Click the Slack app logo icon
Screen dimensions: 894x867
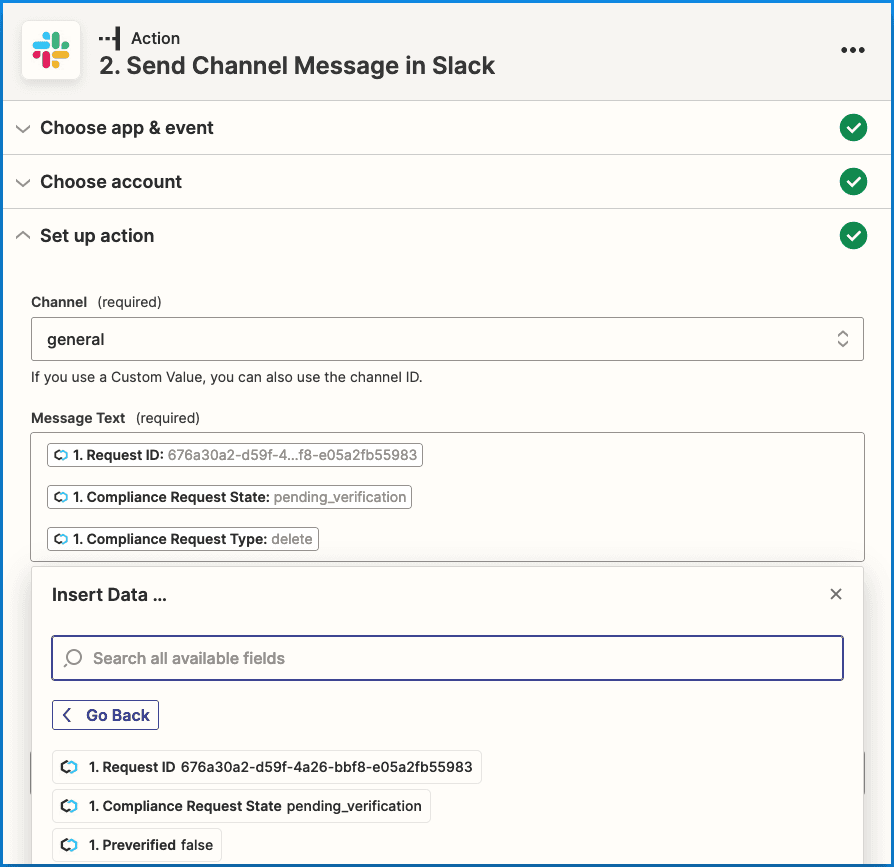[51, 50]
